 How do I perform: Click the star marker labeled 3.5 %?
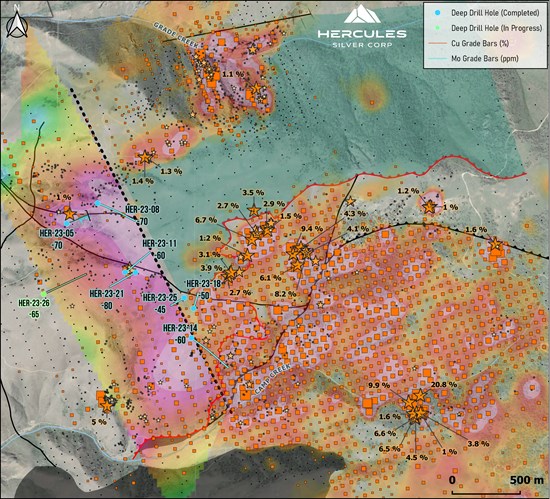pyautogui.click(x=254, y=210)
